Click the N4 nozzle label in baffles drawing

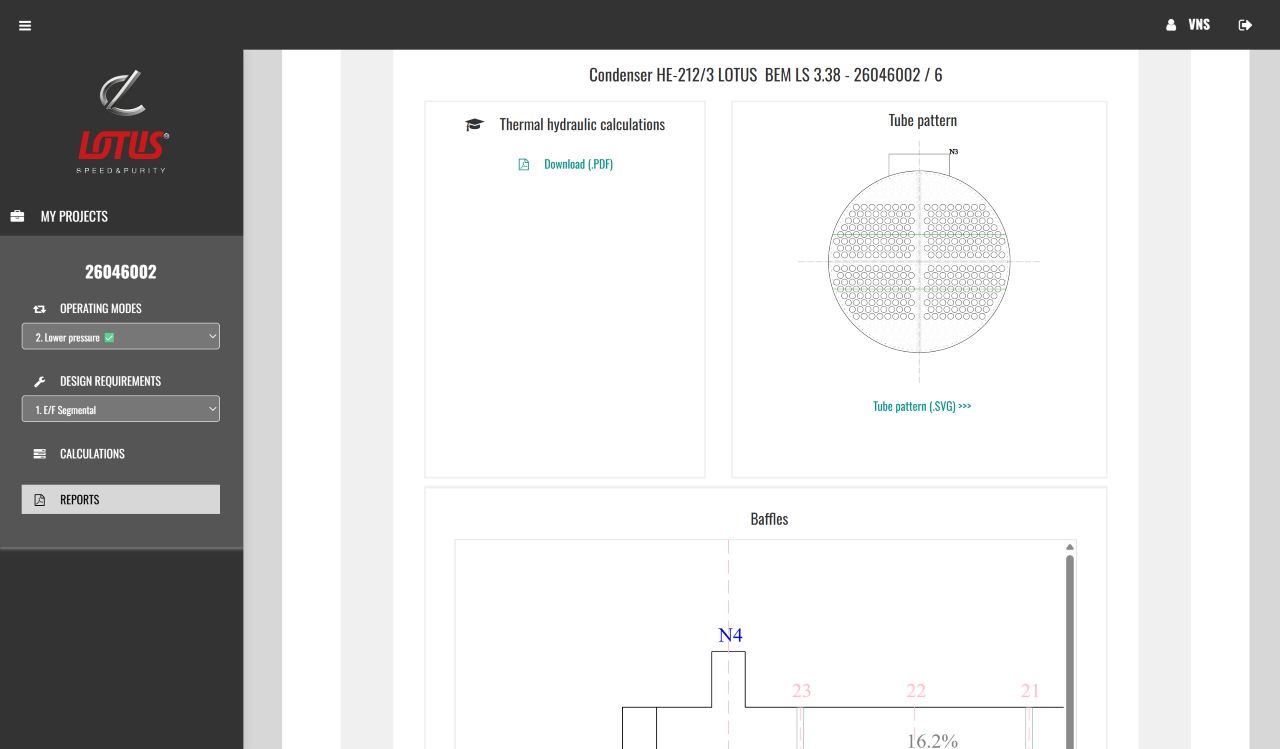[730, 635]
